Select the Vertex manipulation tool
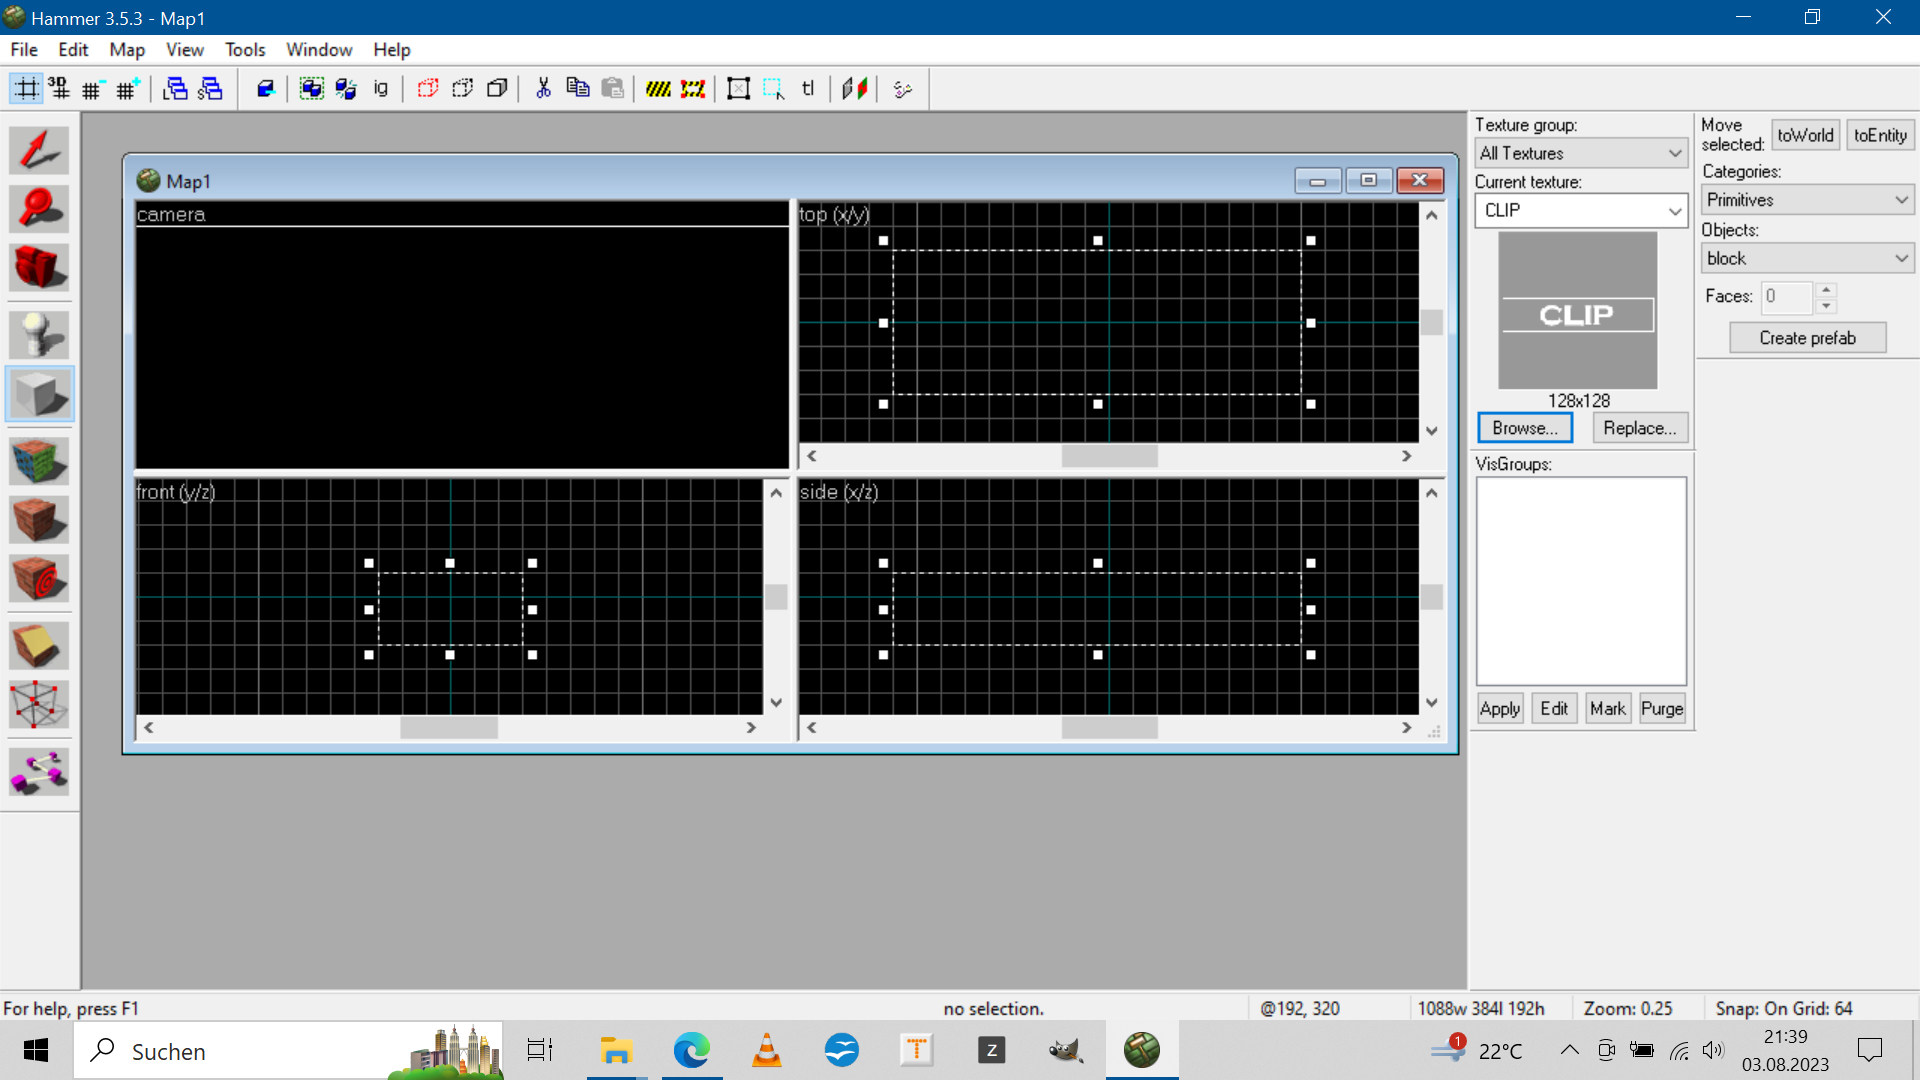The width and height of the screenshot is (1920, 1080). coord(39,705)
